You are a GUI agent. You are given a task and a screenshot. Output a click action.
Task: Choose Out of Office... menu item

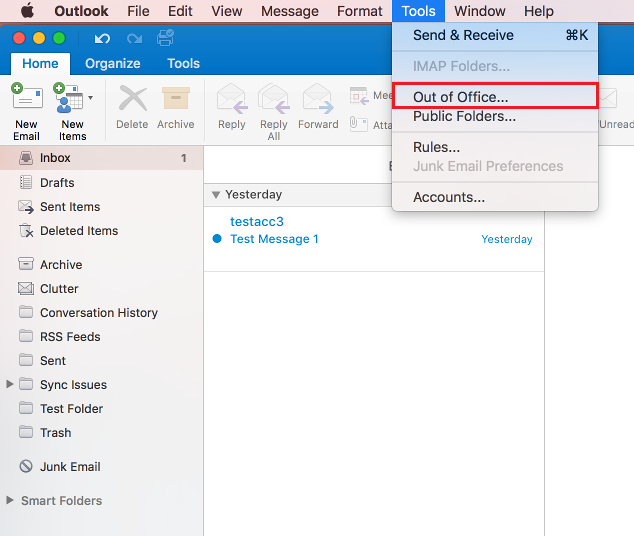[x=495, y=97]
